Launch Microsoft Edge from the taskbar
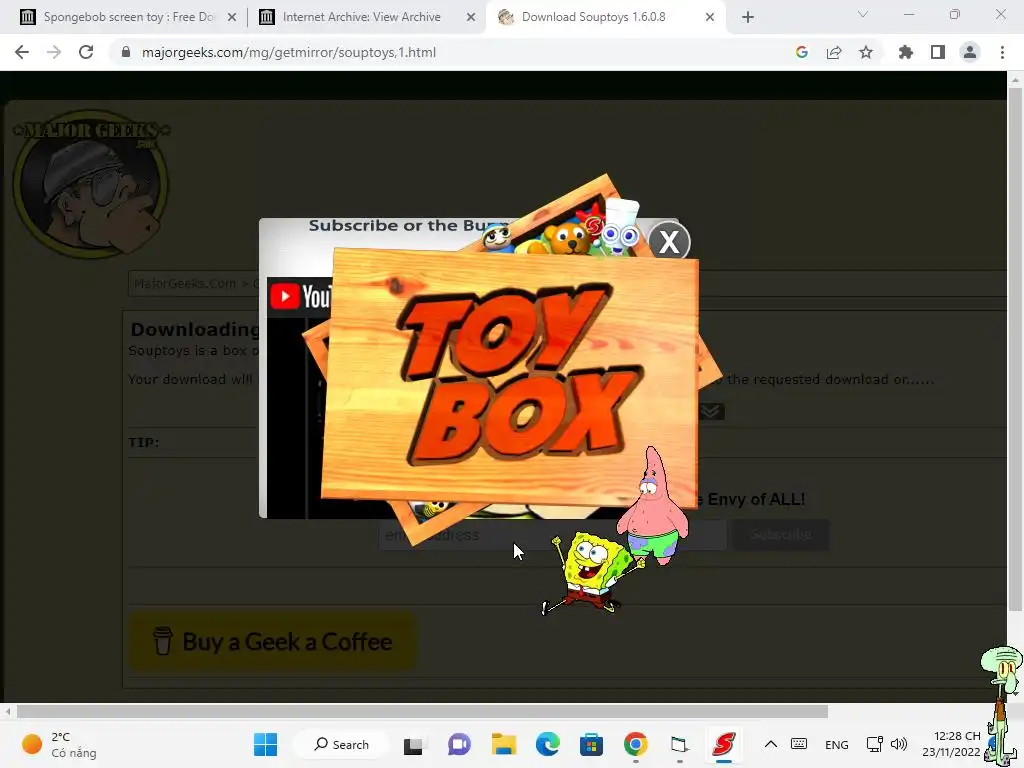This screenshot has width=1024, height=768. pyautogui.click(x=548, y=744)
